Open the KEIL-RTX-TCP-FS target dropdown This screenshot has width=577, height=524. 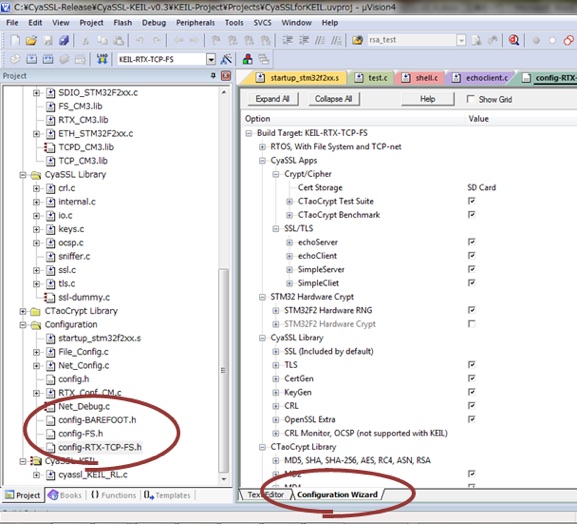click(x=211, y=59)
